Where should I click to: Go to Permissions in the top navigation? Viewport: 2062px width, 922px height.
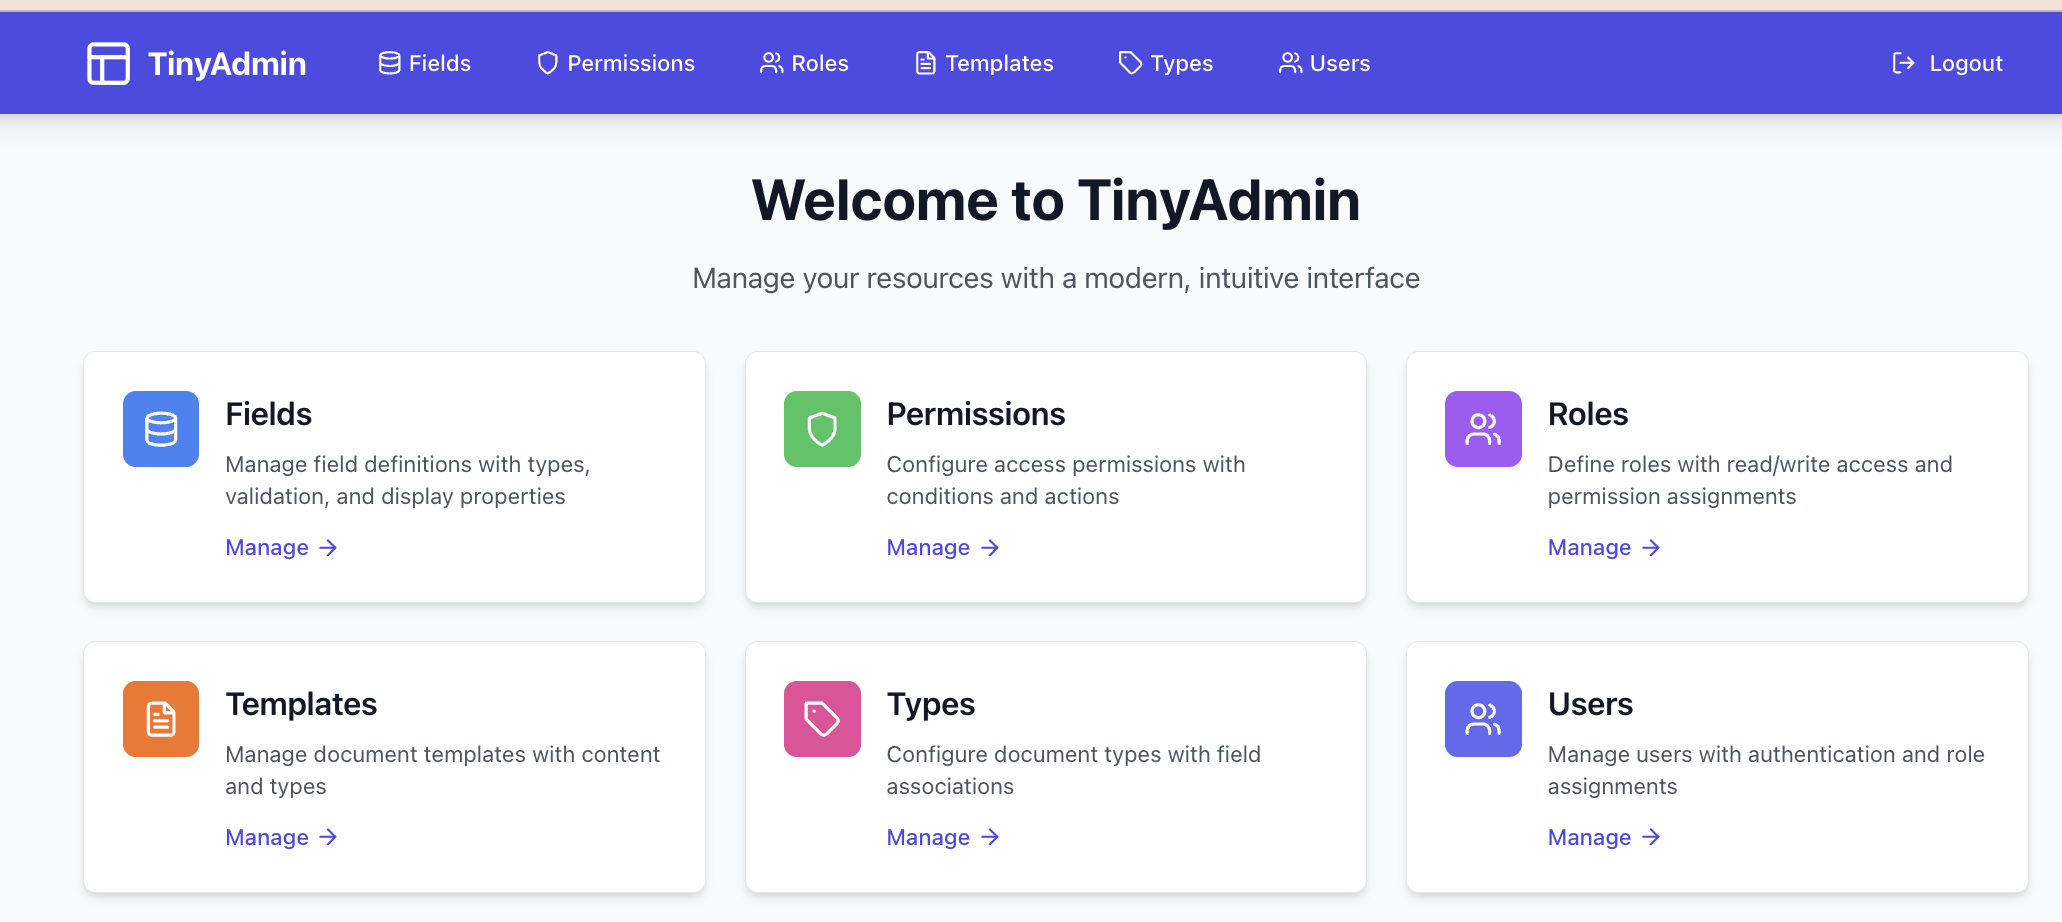[x=616, y=64]
